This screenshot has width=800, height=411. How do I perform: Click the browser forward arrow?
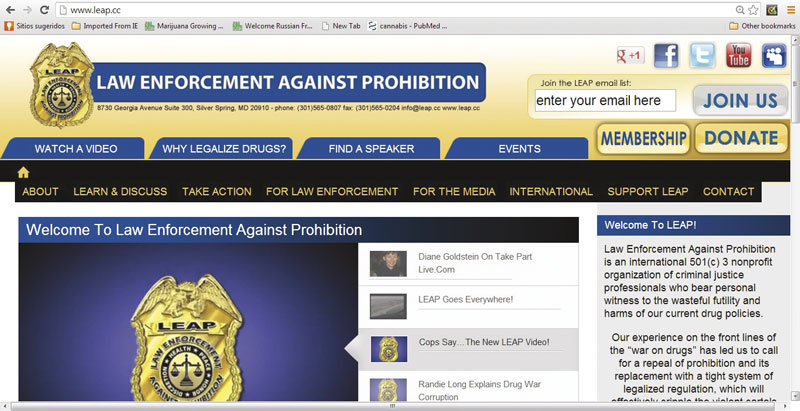click(27, 10)
